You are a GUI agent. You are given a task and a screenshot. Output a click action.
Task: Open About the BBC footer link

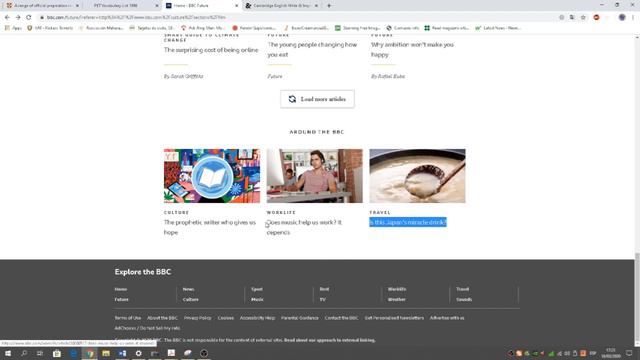coord(162,318)
